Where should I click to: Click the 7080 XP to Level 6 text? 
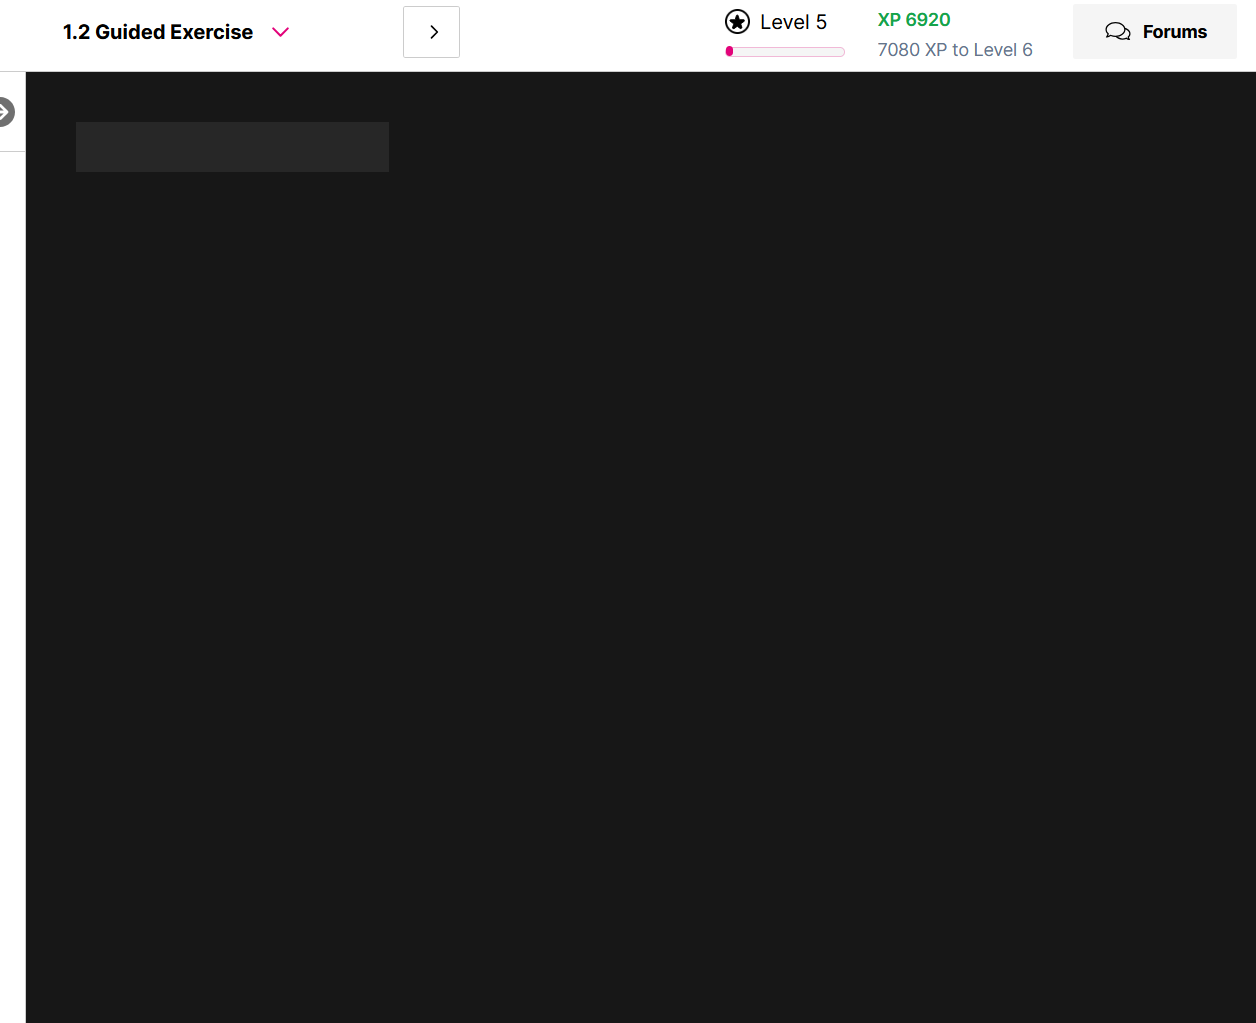pos(955,50)
